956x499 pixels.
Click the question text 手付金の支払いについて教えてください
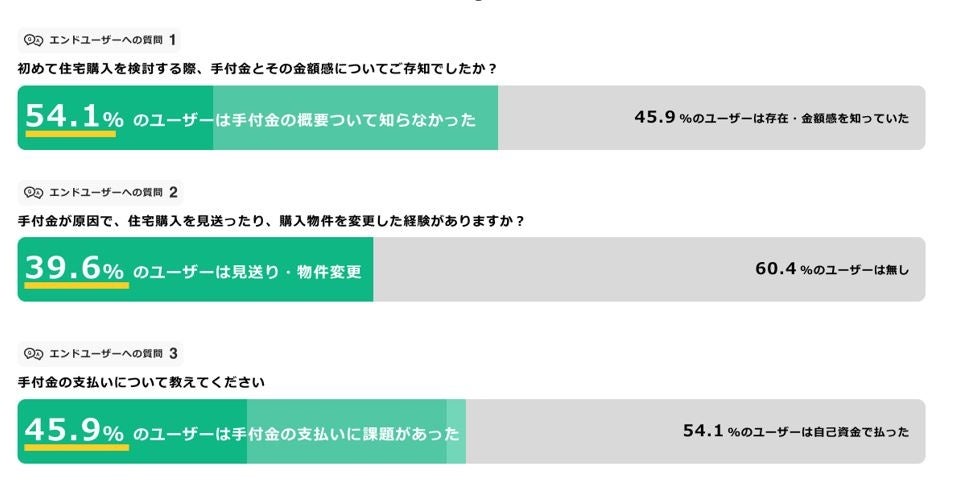141,382
